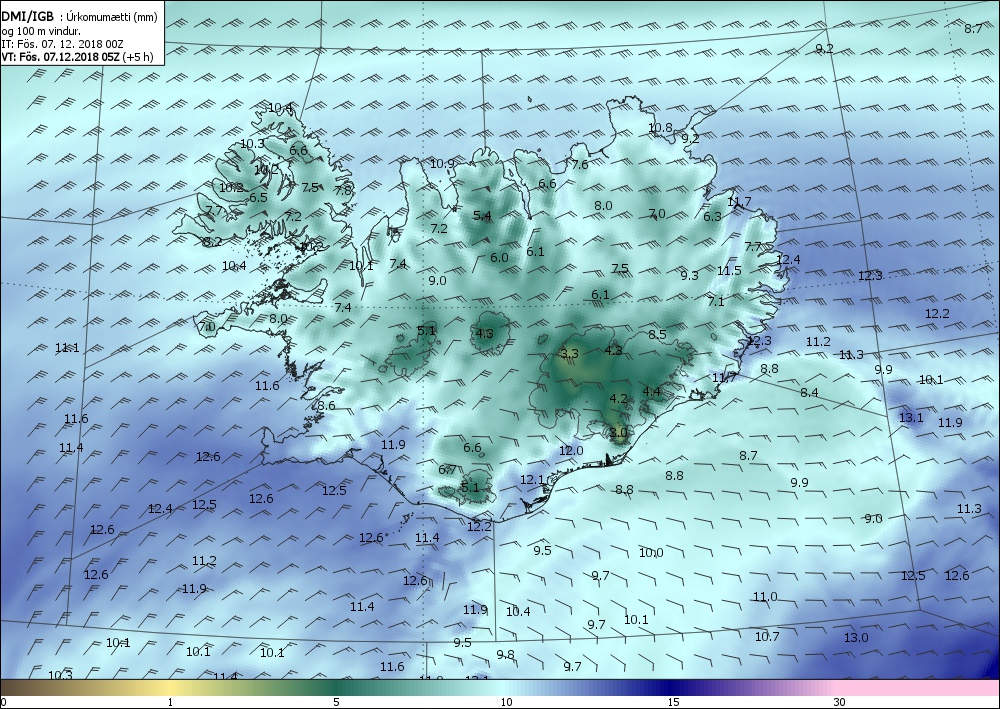Click the map value '11.0'
The width and height of the screenshot is (1000, 709).
coord(765,597)
